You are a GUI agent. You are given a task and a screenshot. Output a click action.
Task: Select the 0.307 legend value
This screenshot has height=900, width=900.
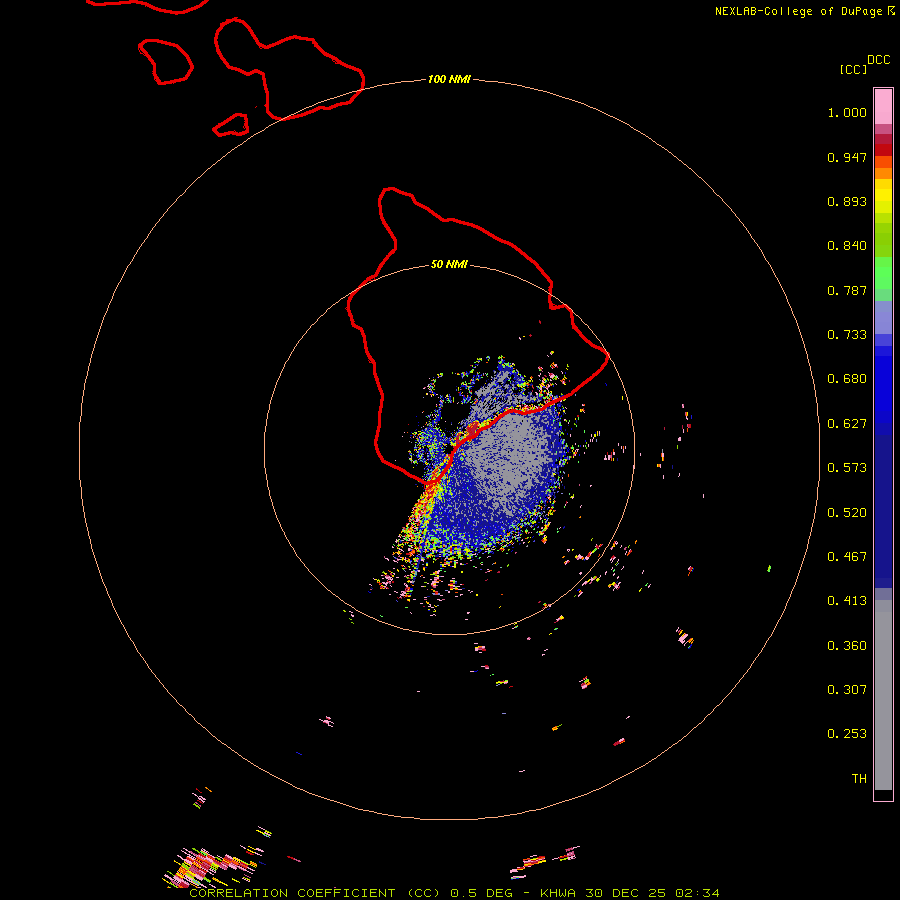pos(847,690)
